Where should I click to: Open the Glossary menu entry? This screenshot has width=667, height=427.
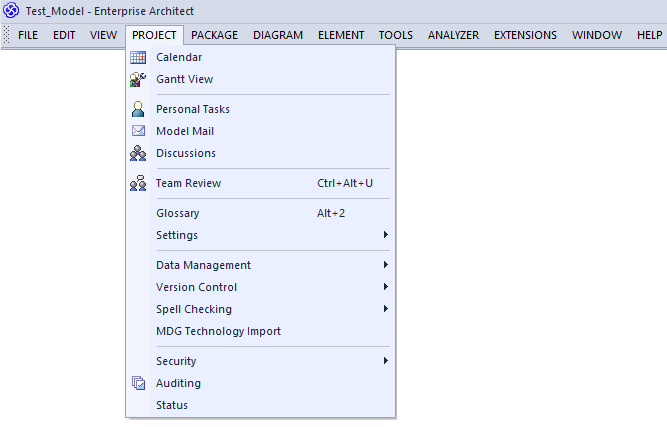click(x=261, y=213)
